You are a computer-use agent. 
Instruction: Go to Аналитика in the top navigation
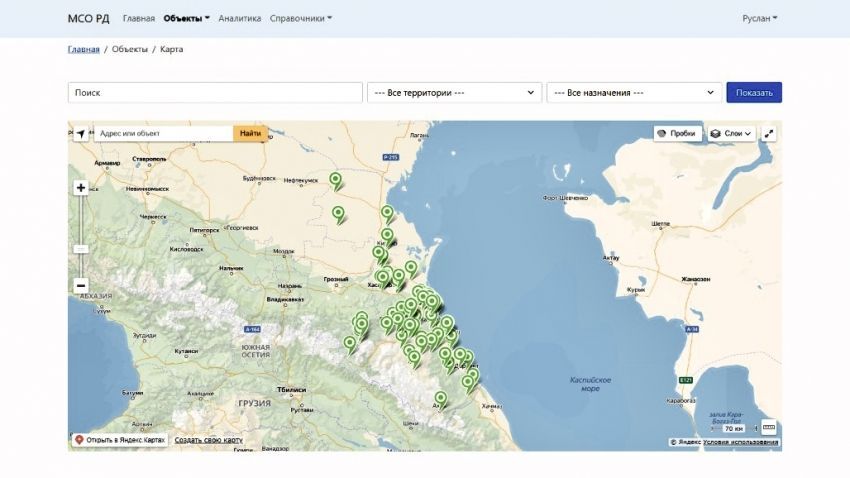tap(239, 18)
